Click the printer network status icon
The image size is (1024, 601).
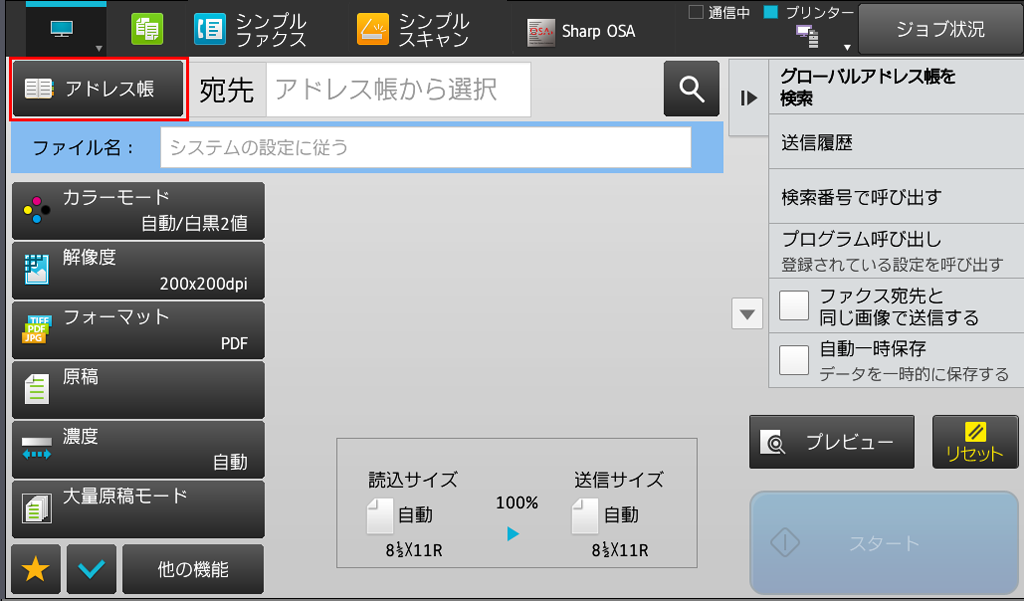pos(807,37)
